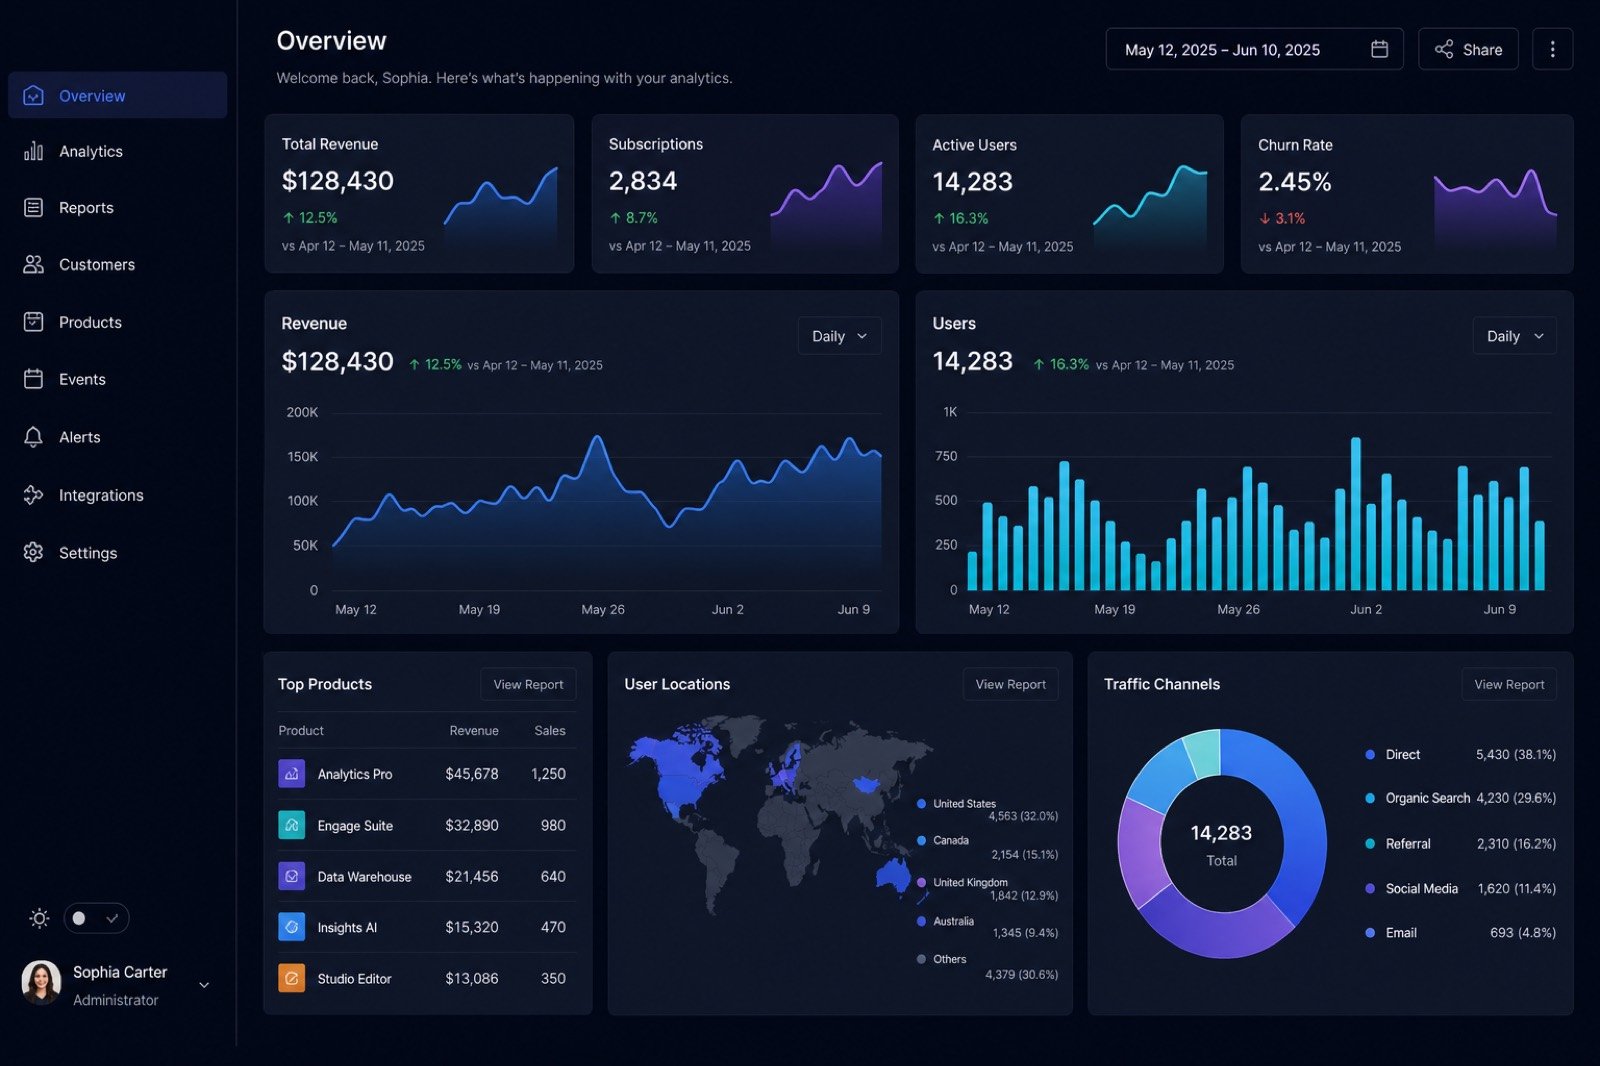Image resolution: width=1600 pixels, height=1066 pixels.
Task: Click the Administrator role label
Action: click(115, 1000)
